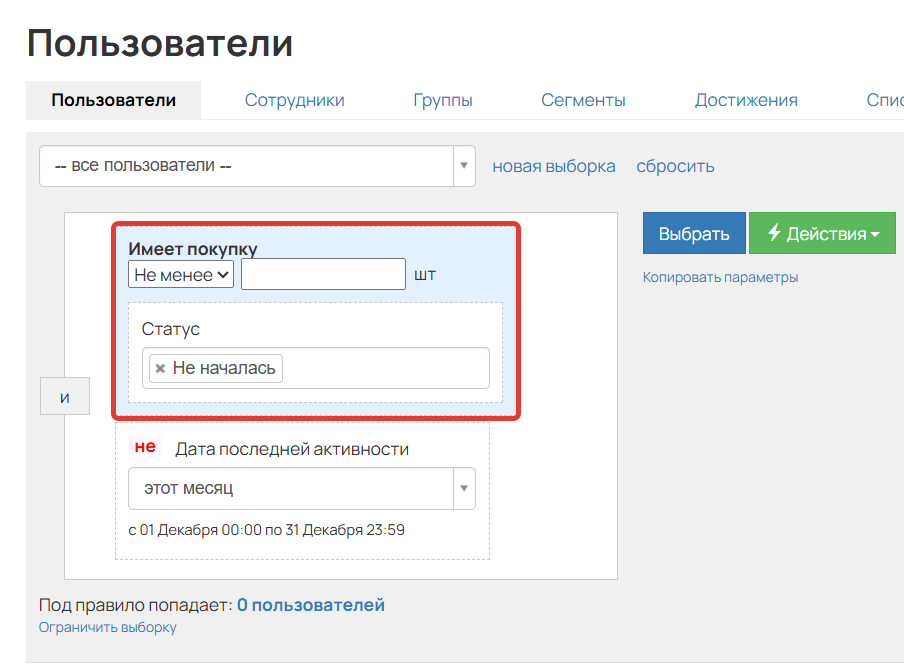The image size is (904, 670).
Task: Switch to the Сотрудники tab
Action: click(x=294, y=100)
